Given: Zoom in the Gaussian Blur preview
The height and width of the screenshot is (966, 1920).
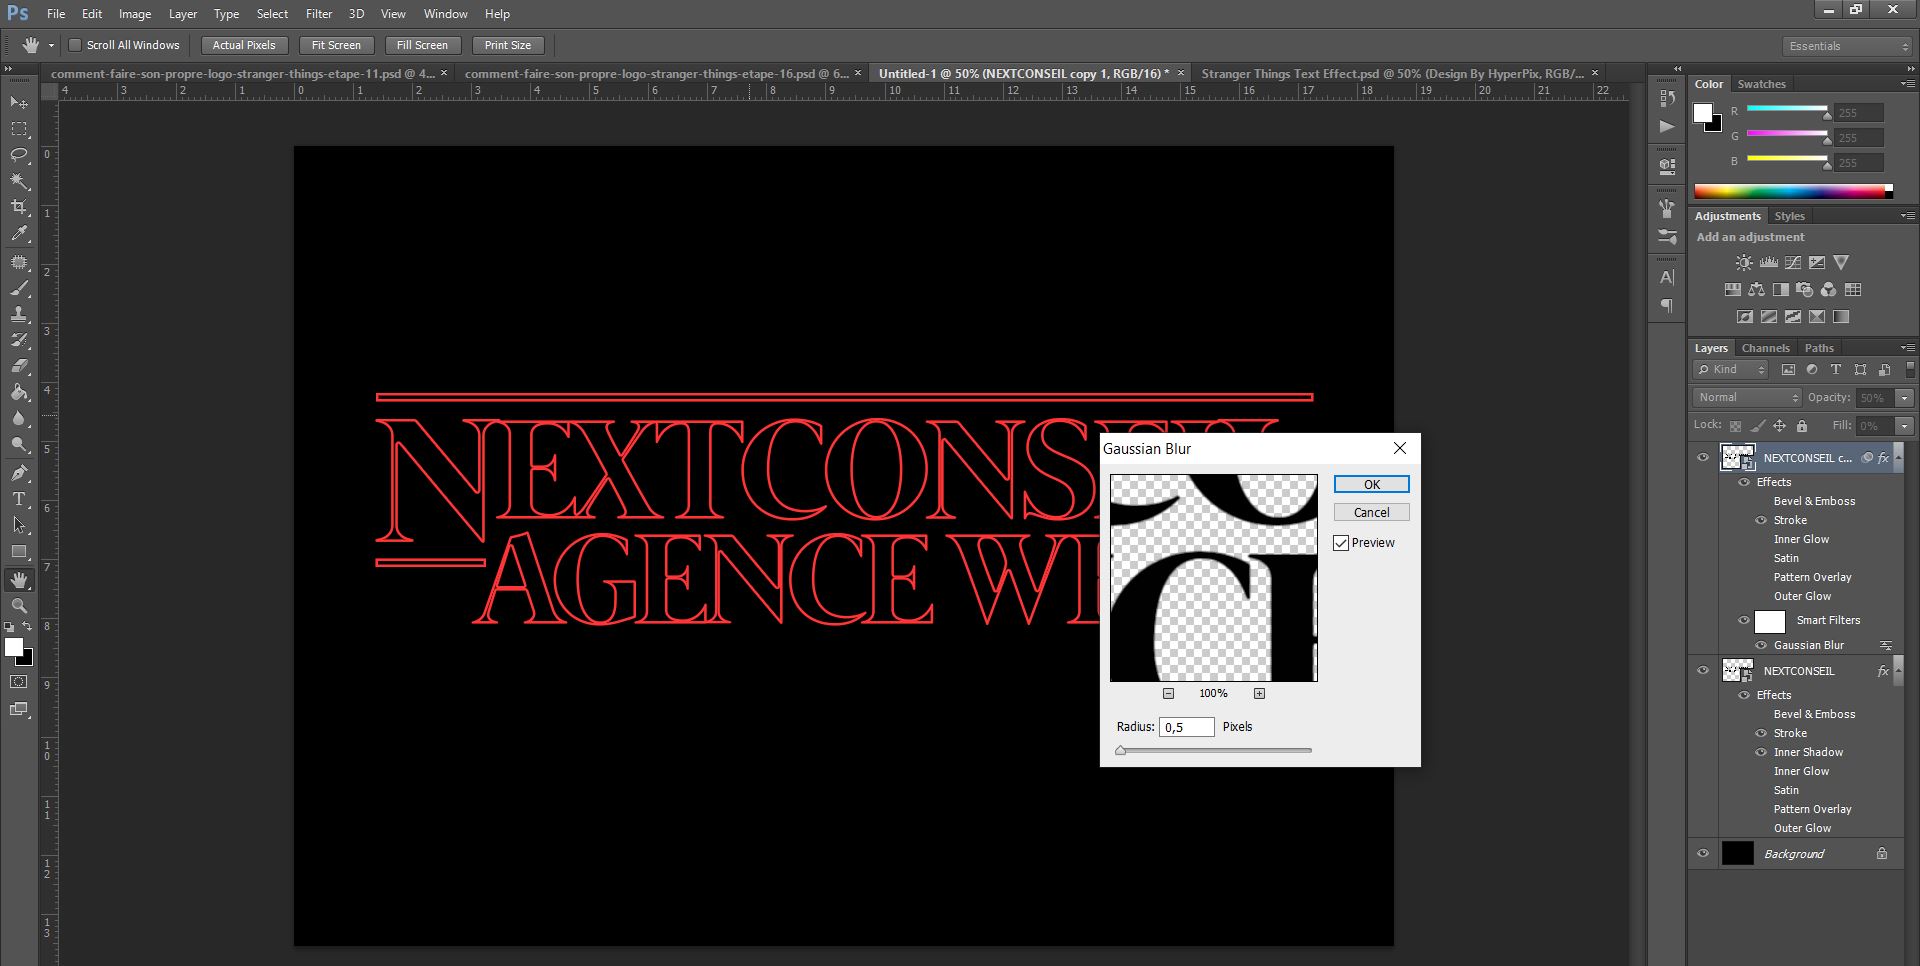Looking at the screenshot, I should 1259,693.
